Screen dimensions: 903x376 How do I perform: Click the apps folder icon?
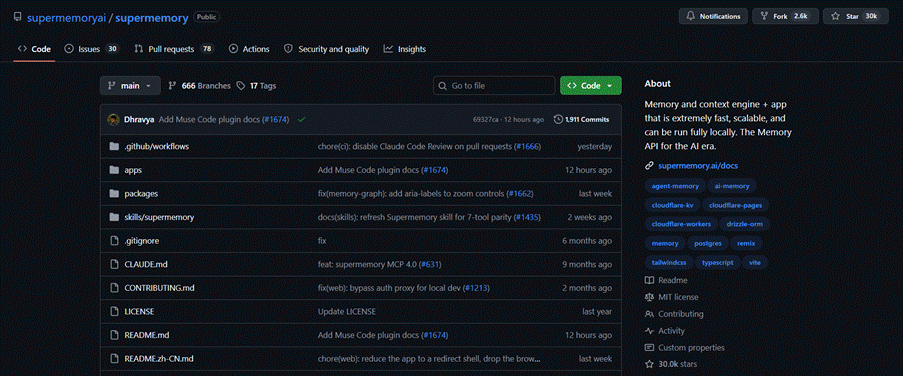[113, 170]
